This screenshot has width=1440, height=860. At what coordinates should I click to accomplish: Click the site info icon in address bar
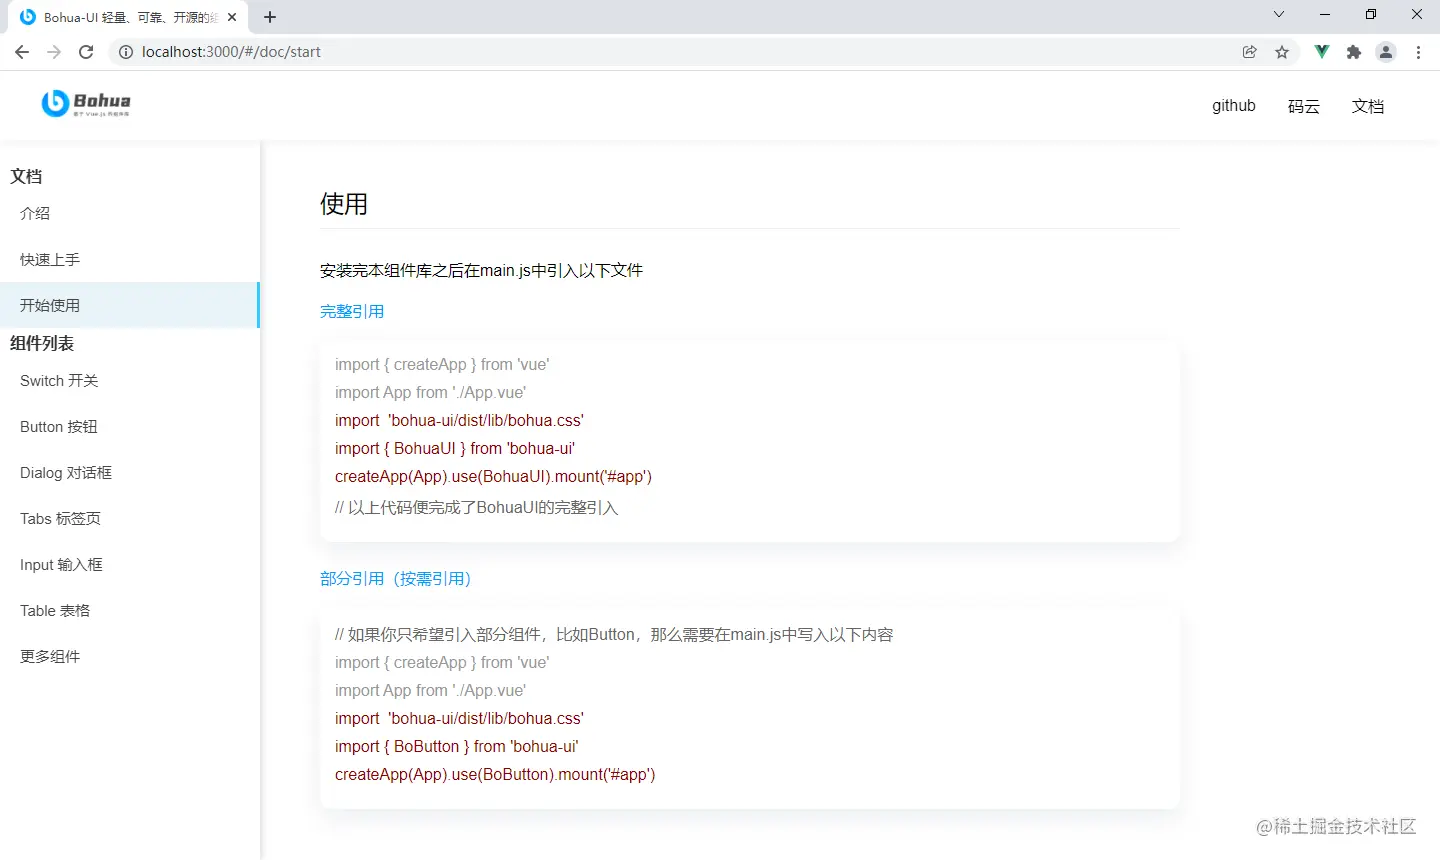click(126, 52)
